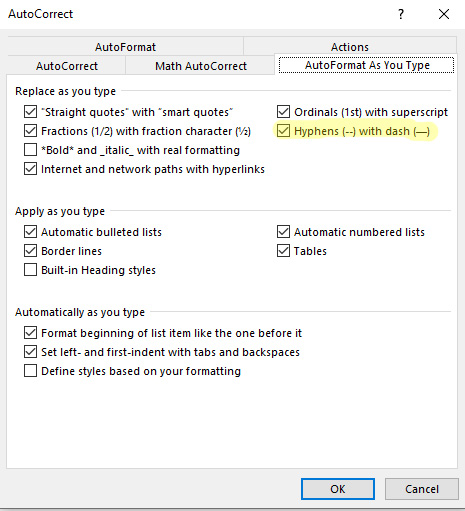Toggle Ordinals with superscript checkbox
465x511 pixels.
(283, 112)
